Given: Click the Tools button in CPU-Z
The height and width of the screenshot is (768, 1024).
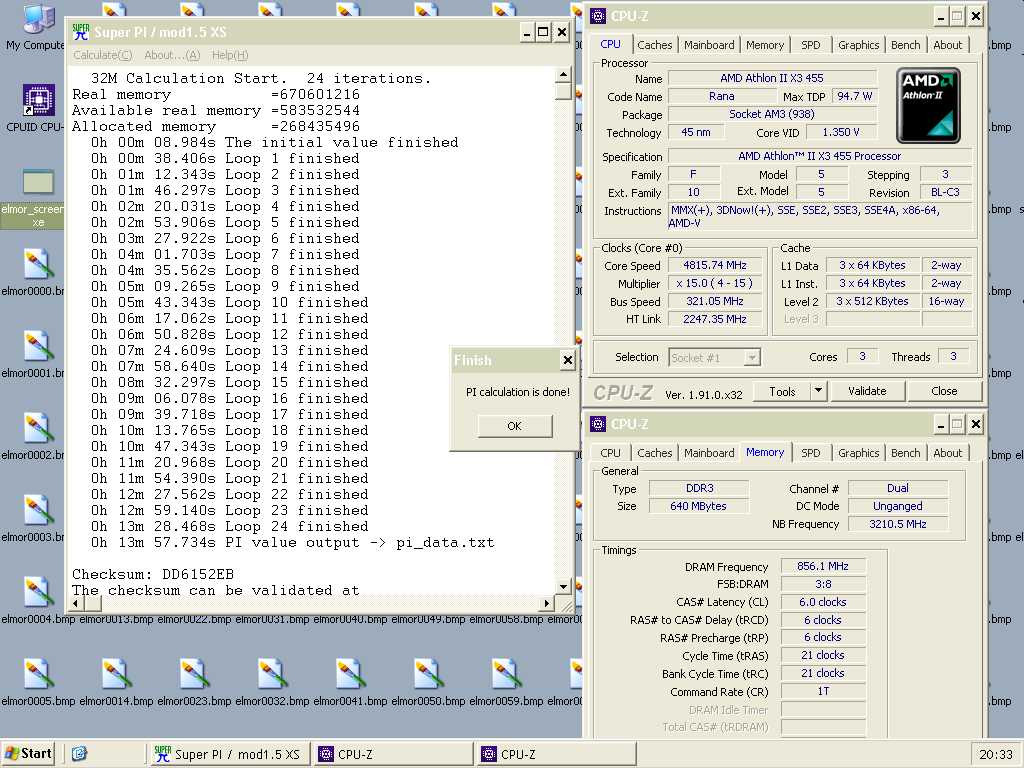Looking at the screenshot, I should pyautogui.click(x=782, y=392).
